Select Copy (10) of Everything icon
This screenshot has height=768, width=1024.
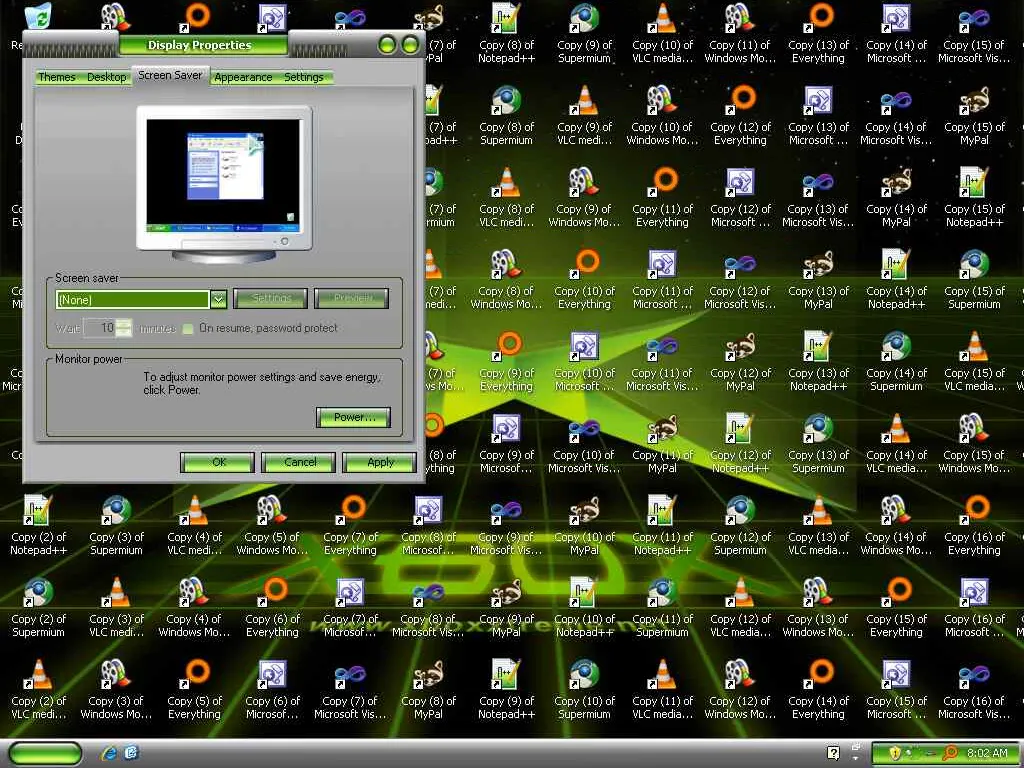584,264
